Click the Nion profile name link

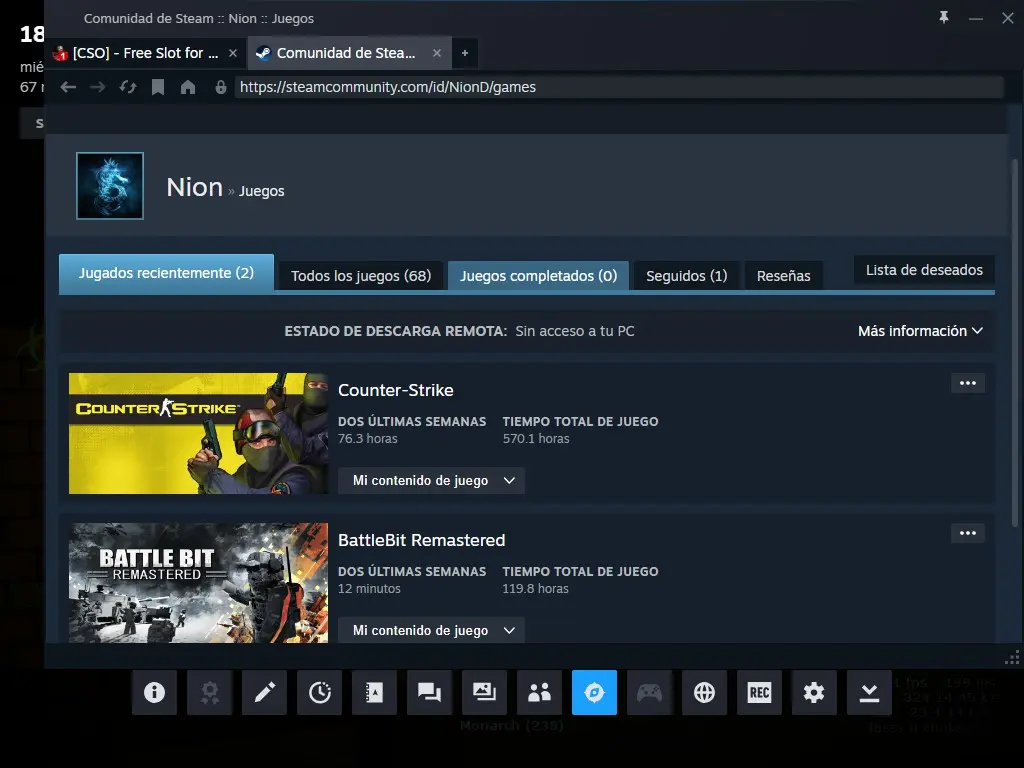[x=195, y=187]
